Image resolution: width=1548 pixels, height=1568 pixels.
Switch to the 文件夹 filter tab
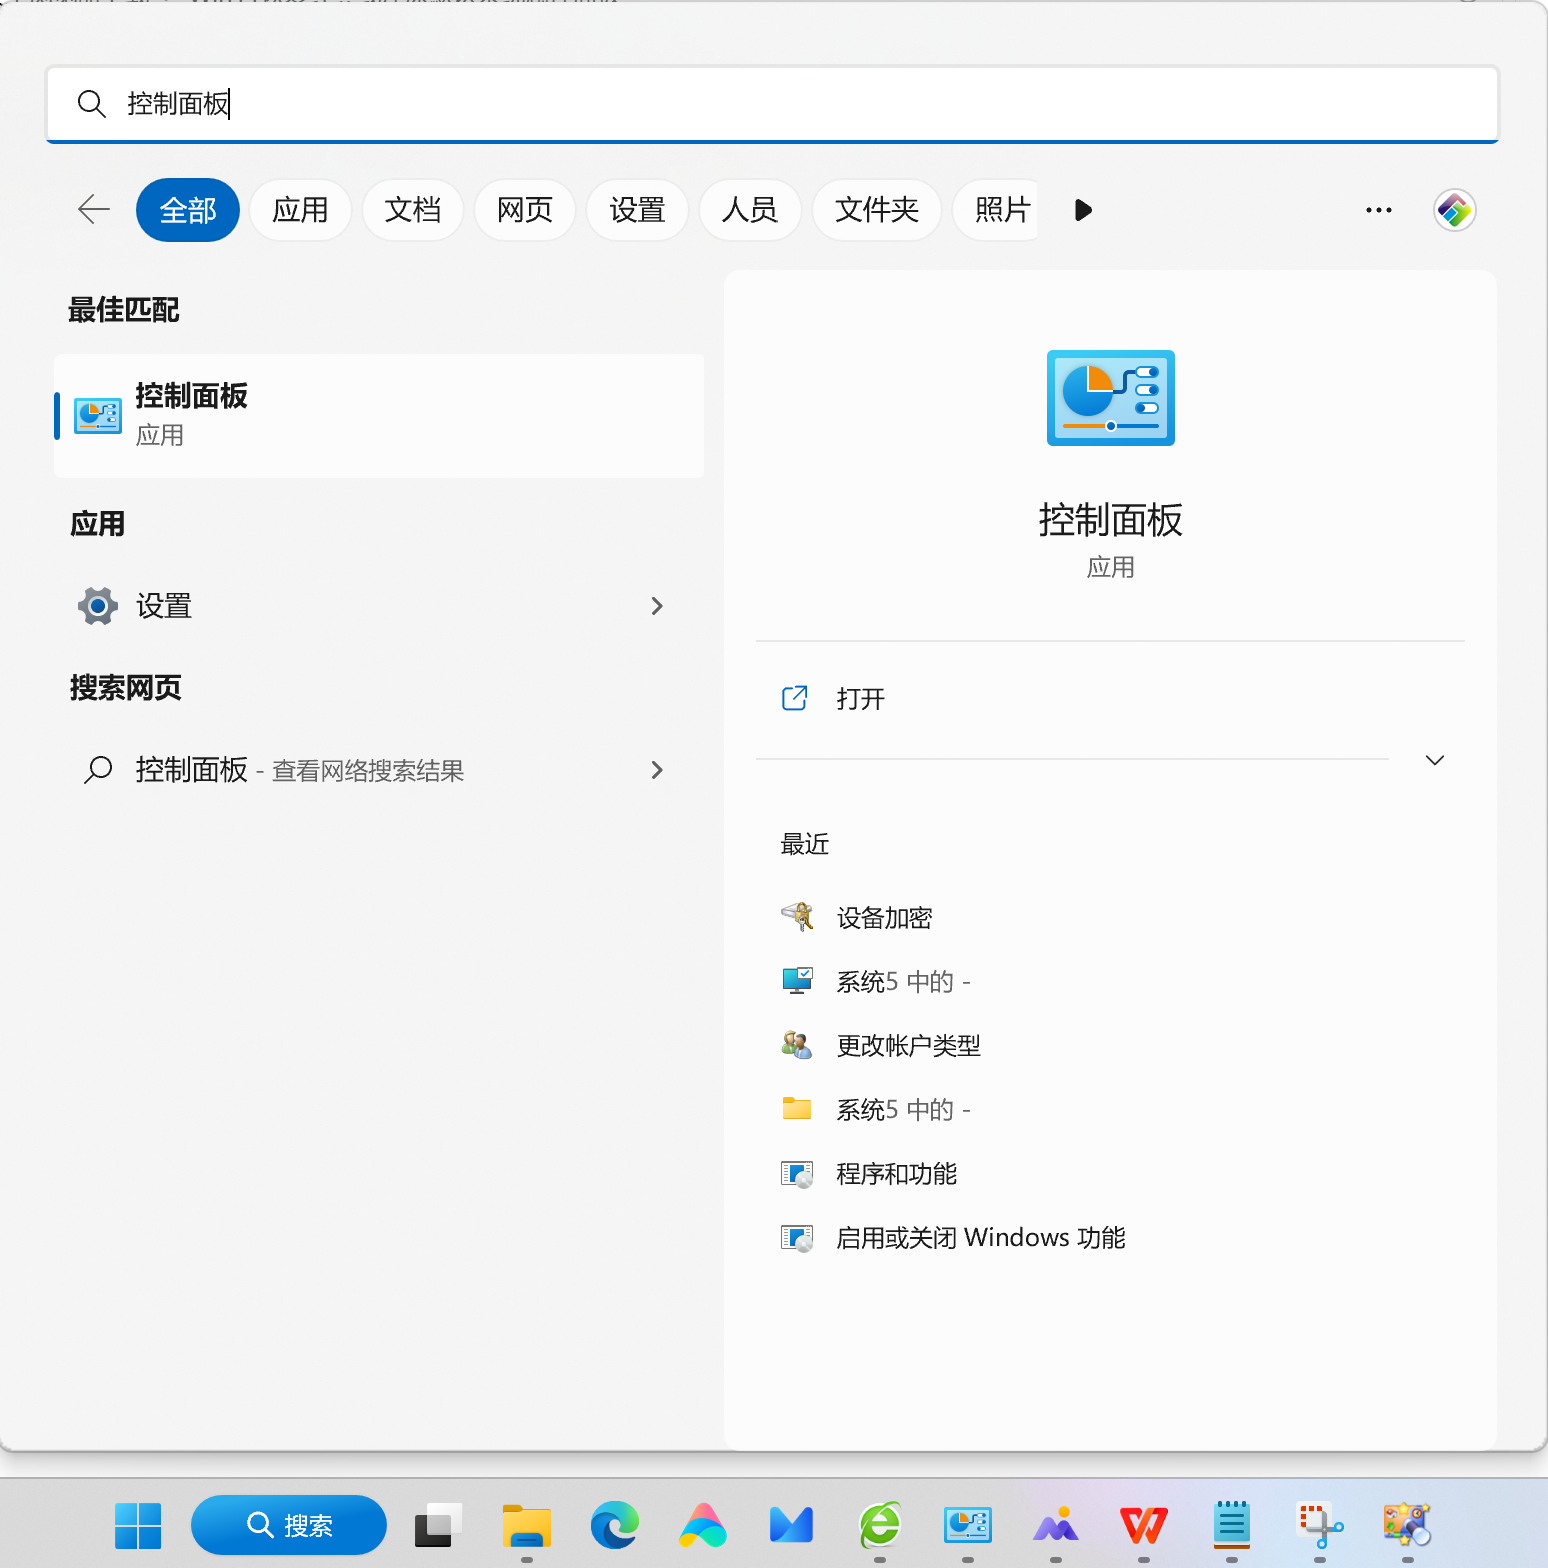877,210
